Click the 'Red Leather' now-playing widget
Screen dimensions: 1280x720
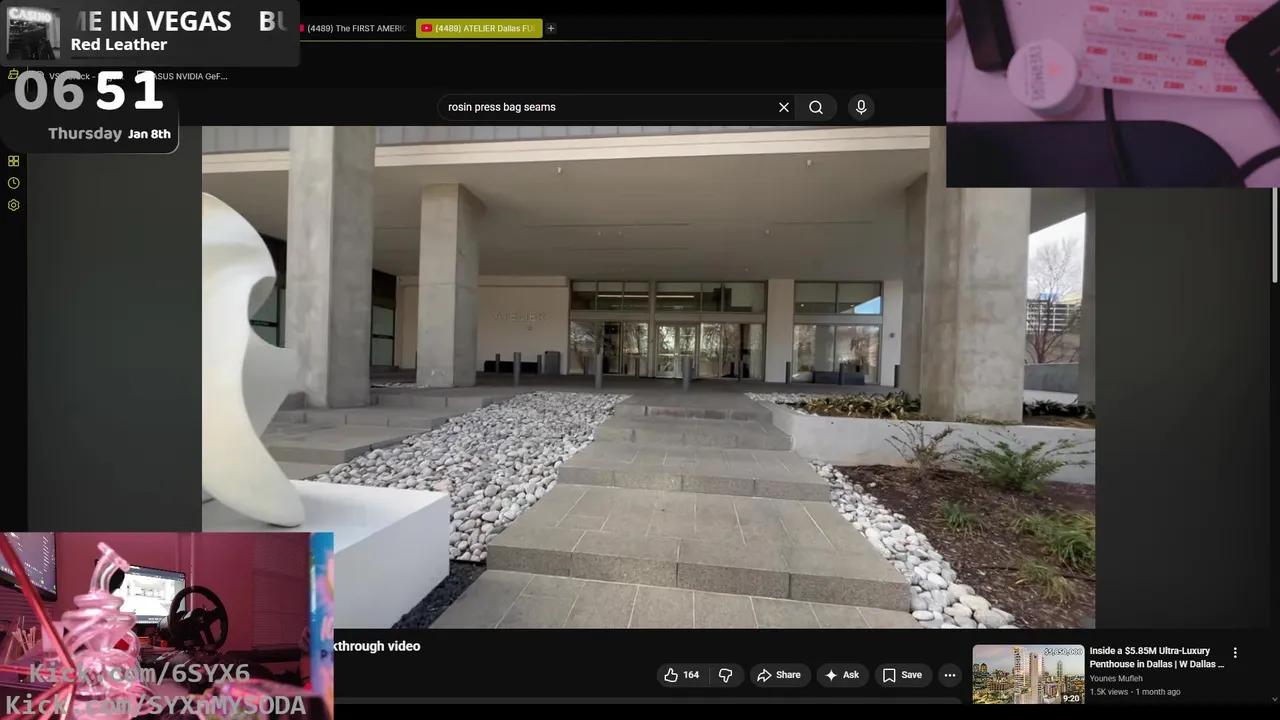[x=150, y=33]
